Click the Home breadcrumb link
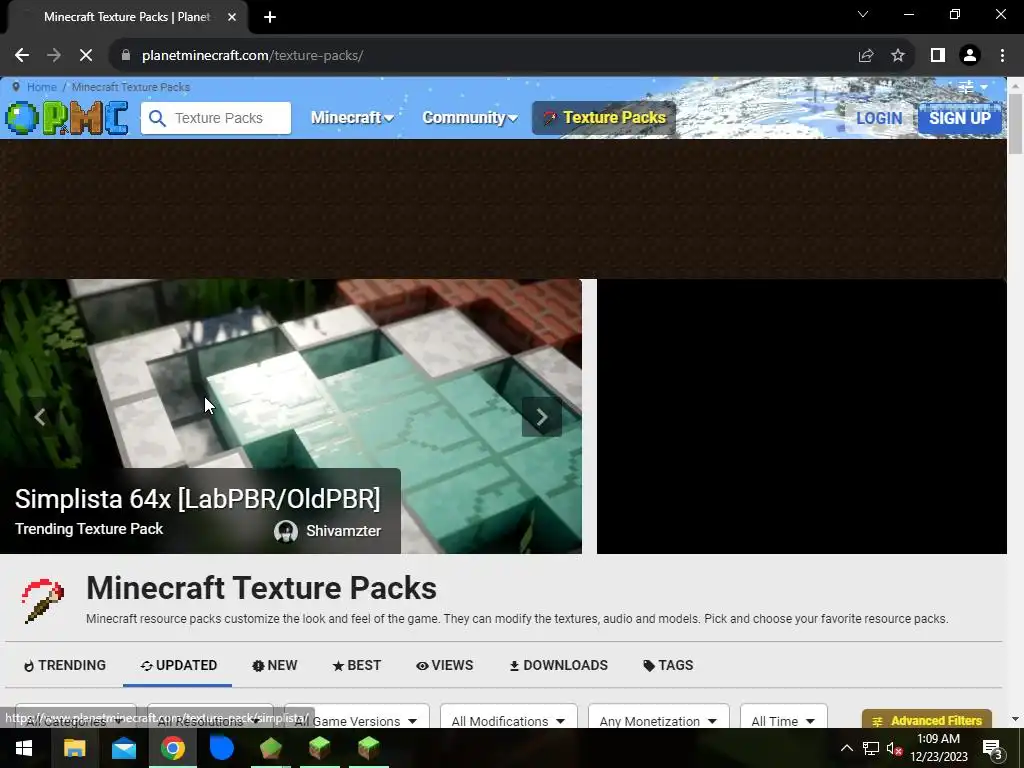The image size is (1024, 768). pyautogui.click(x=42, y=87)
